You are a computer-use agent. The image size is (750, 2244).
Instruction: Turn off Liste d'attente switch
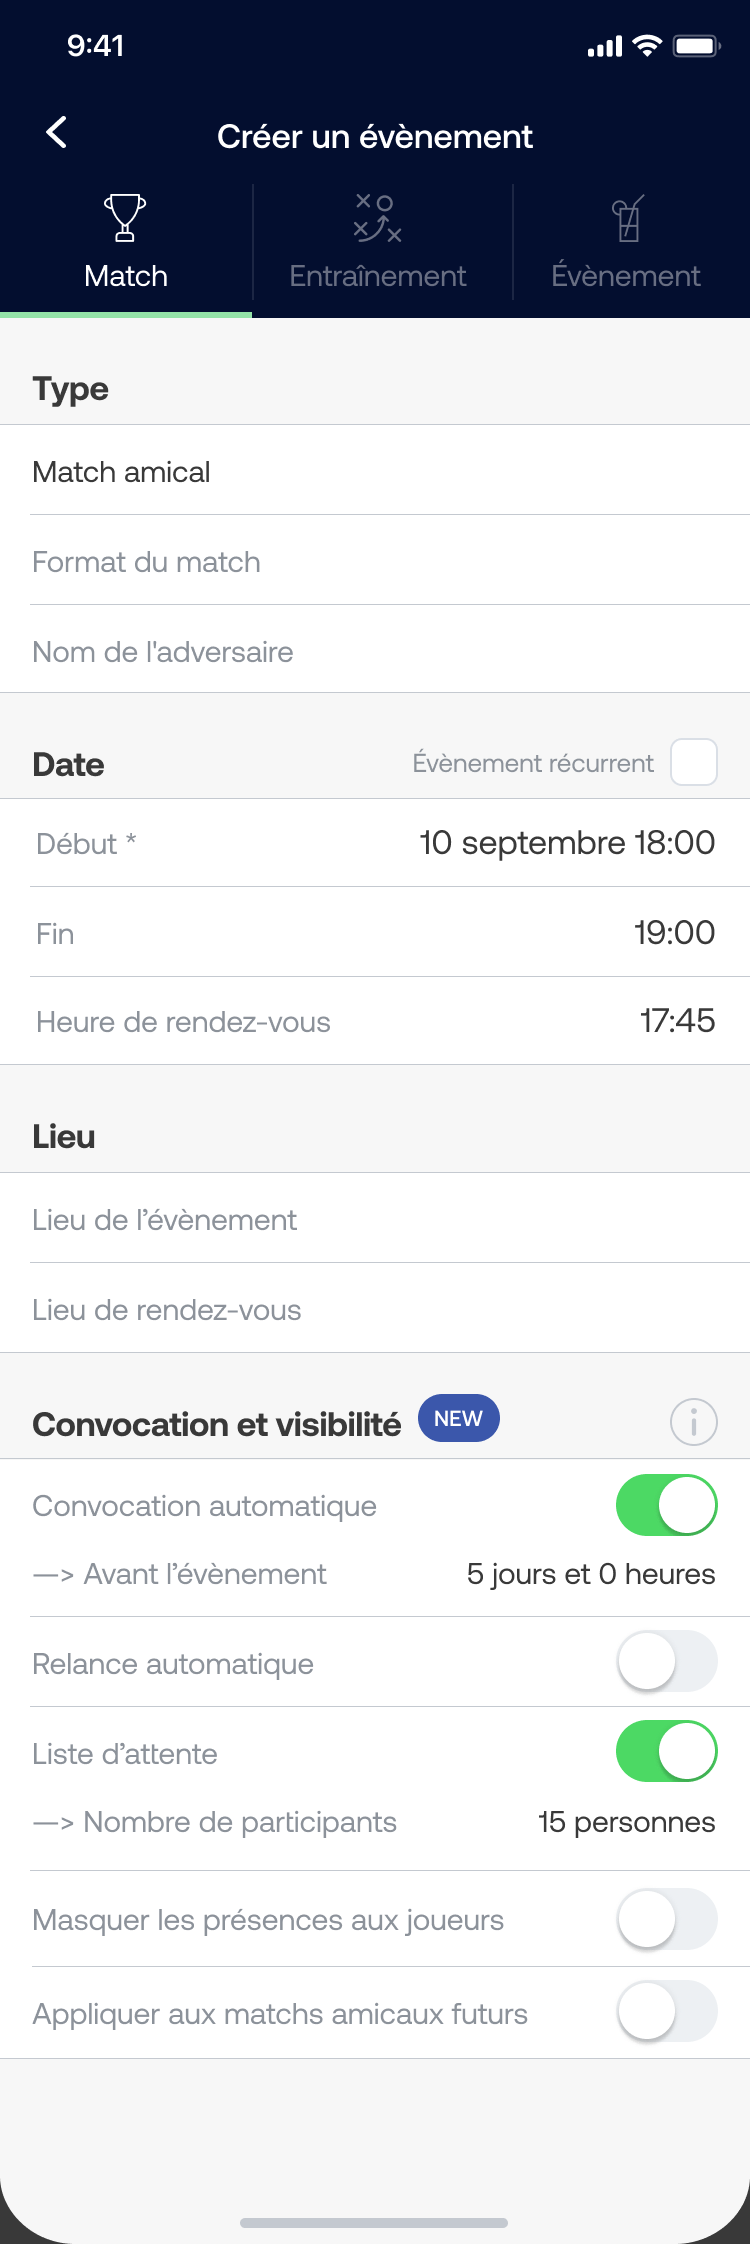click(666, 1751)
